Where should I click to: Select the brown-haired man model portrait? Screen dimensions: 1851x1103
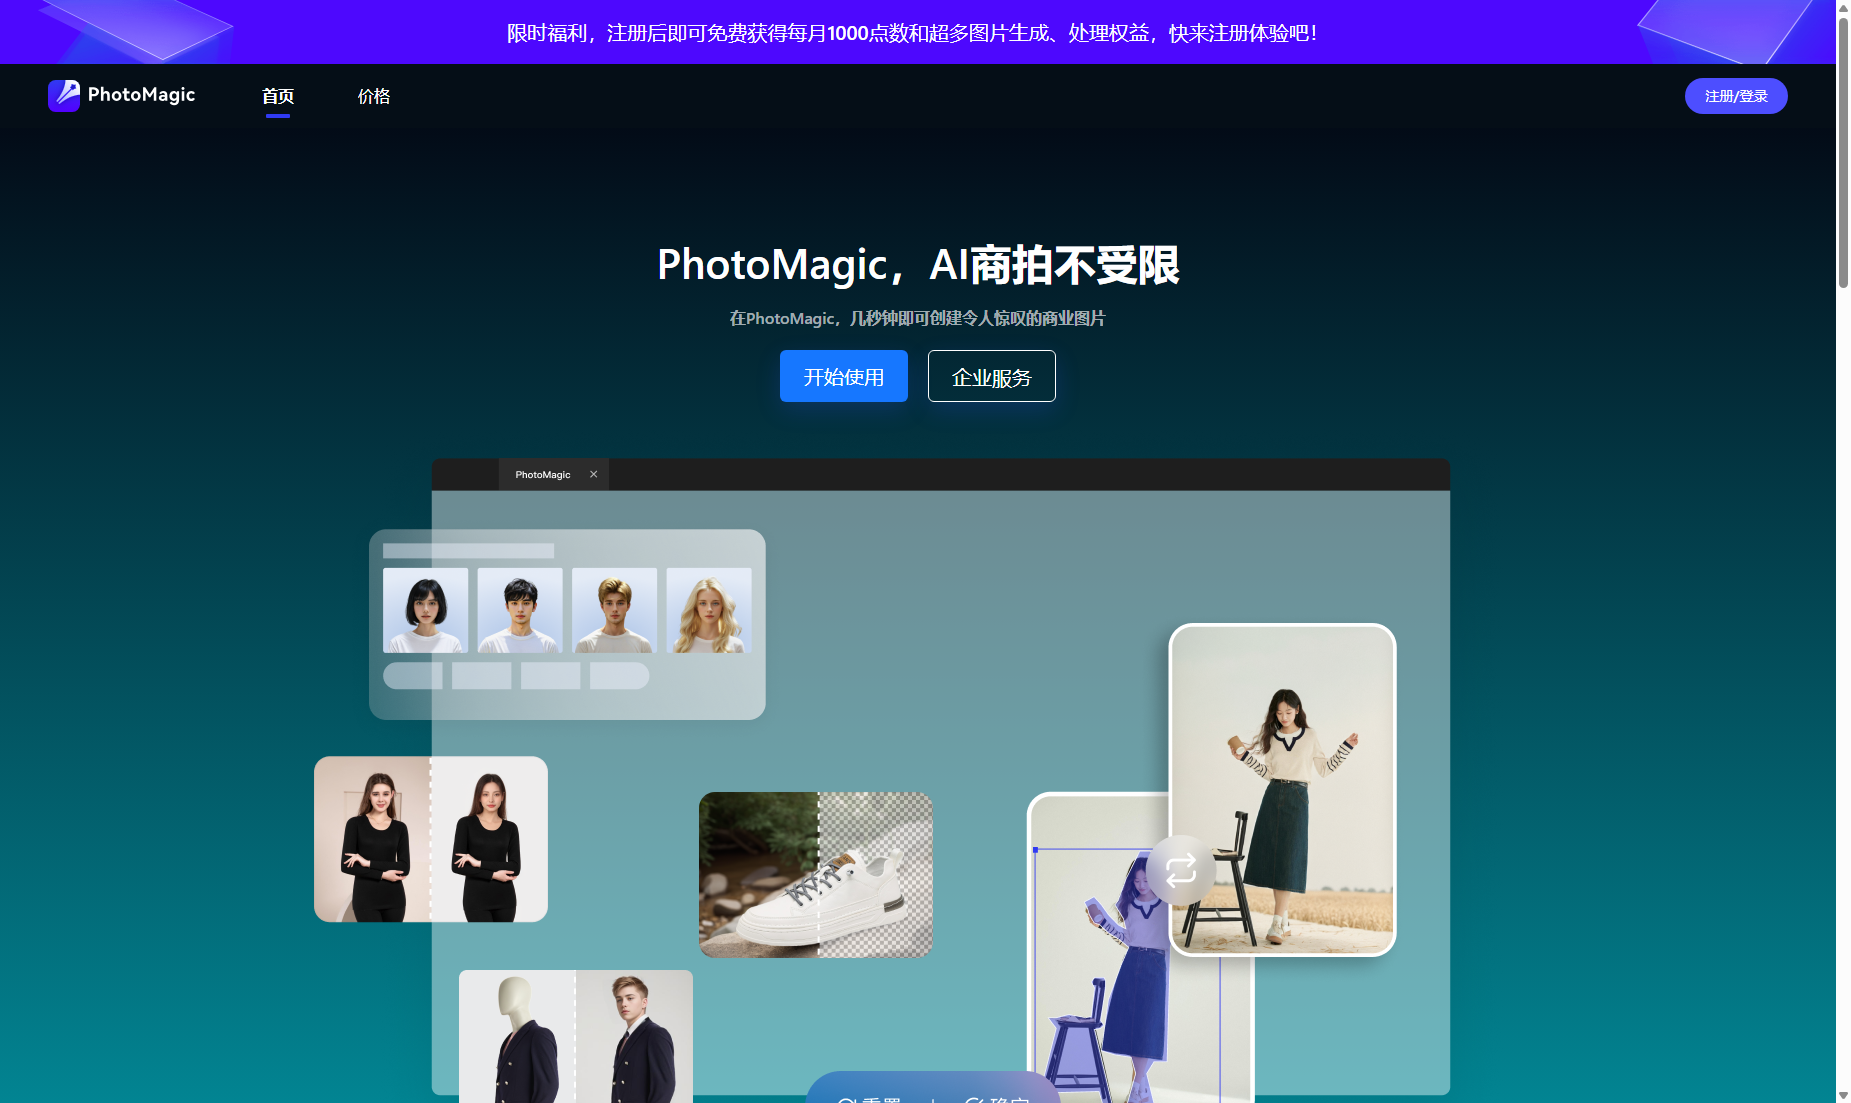(x=615, y=610)
